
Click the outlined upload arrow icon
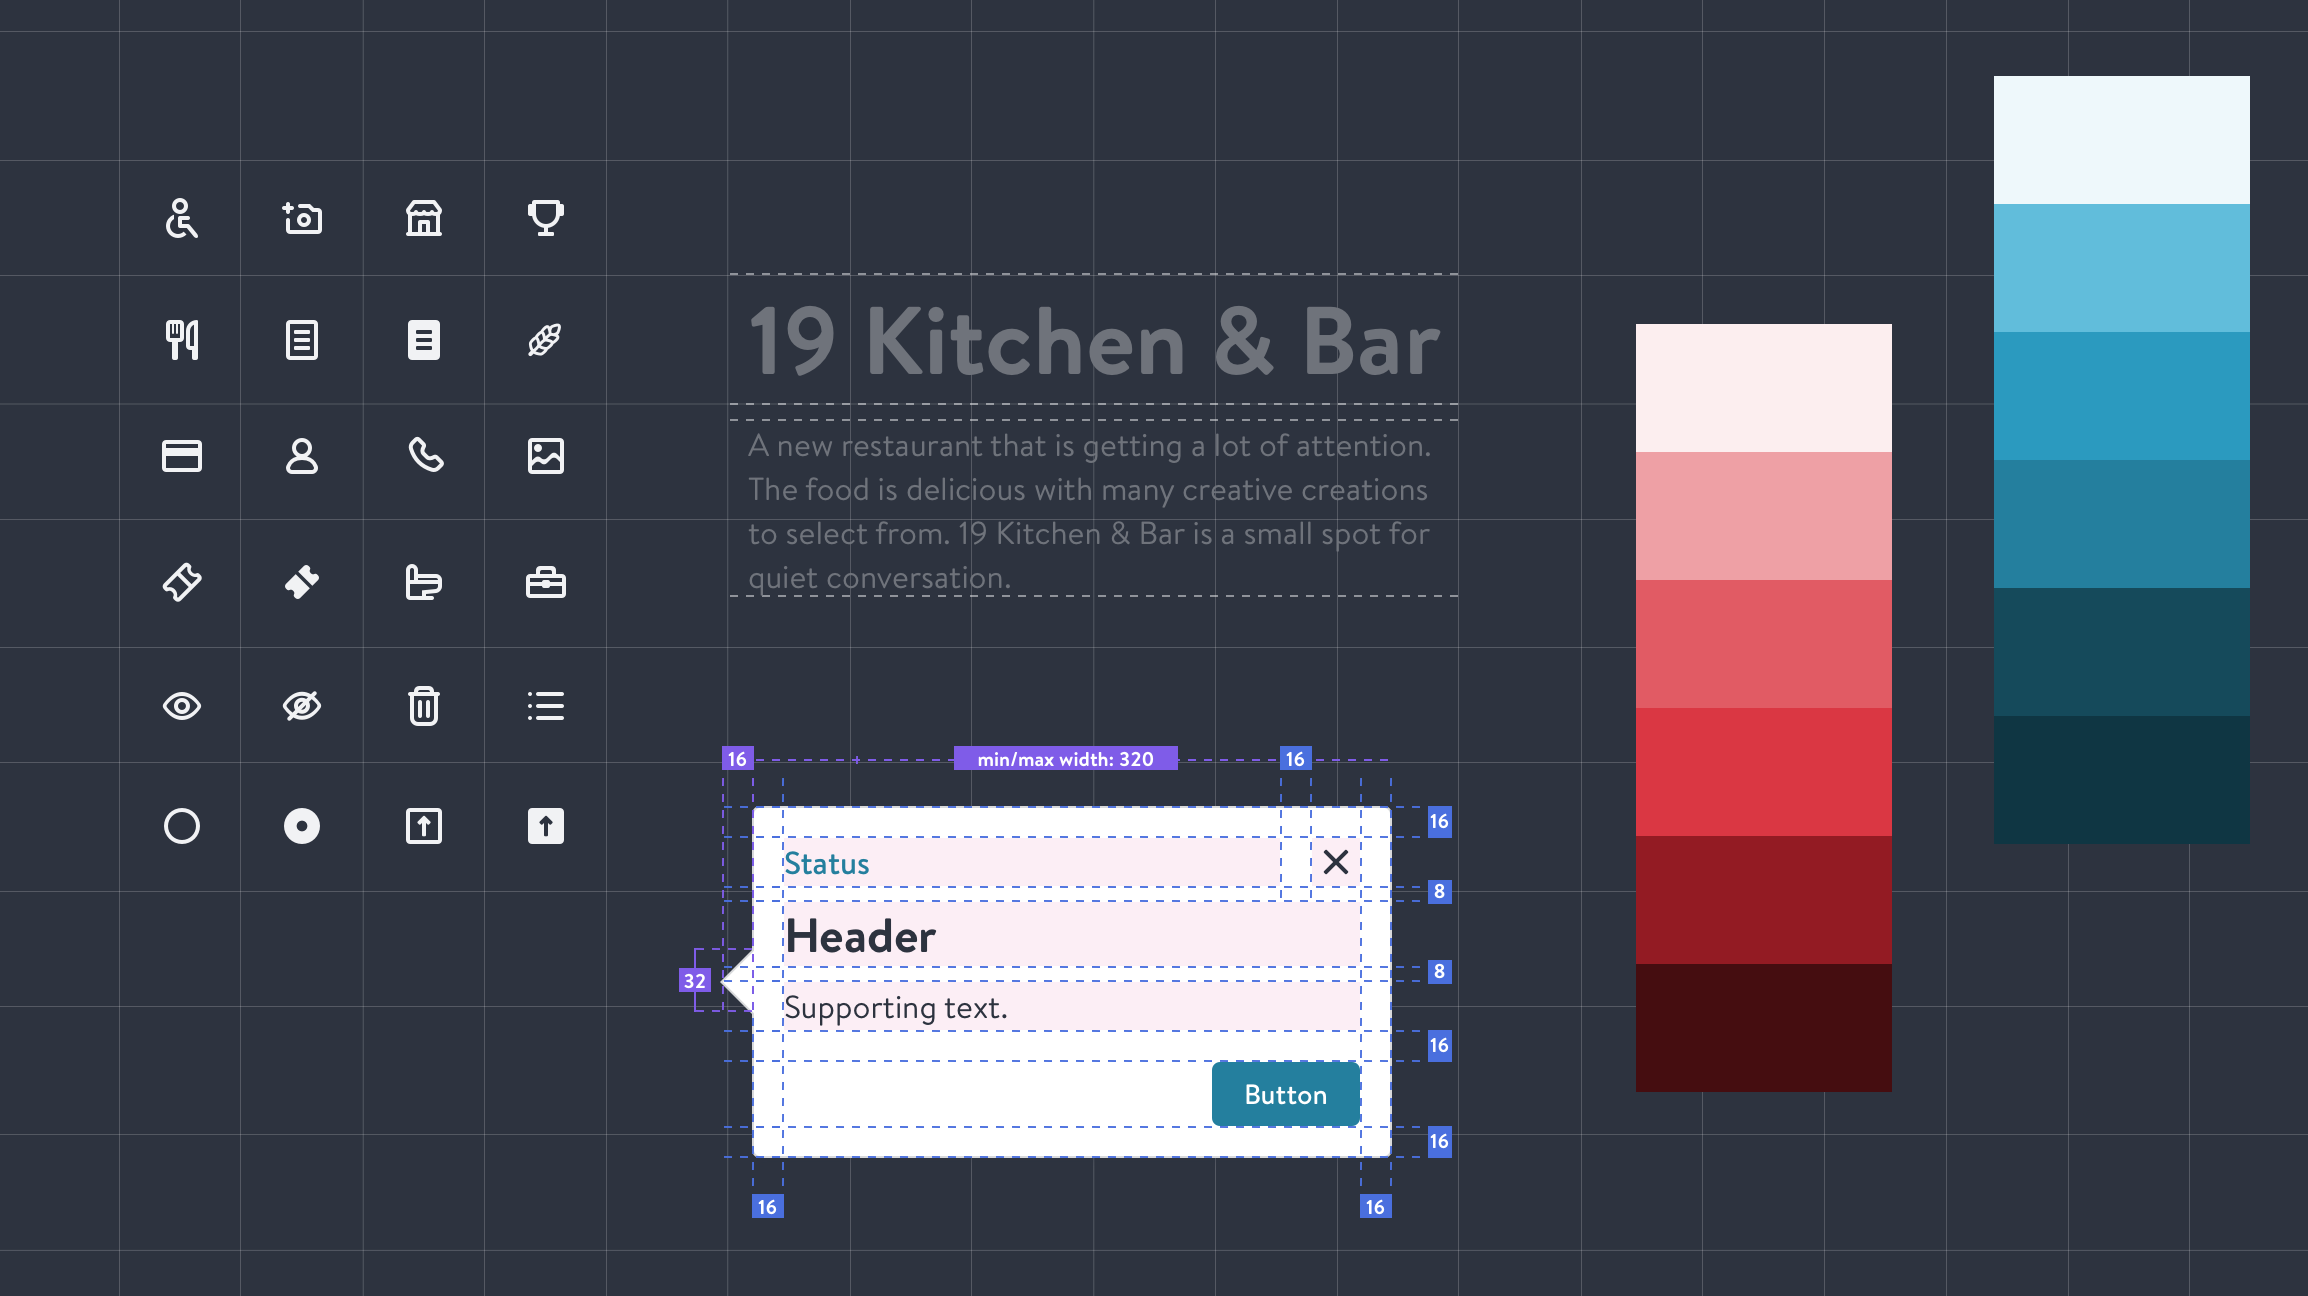point(424,826)
